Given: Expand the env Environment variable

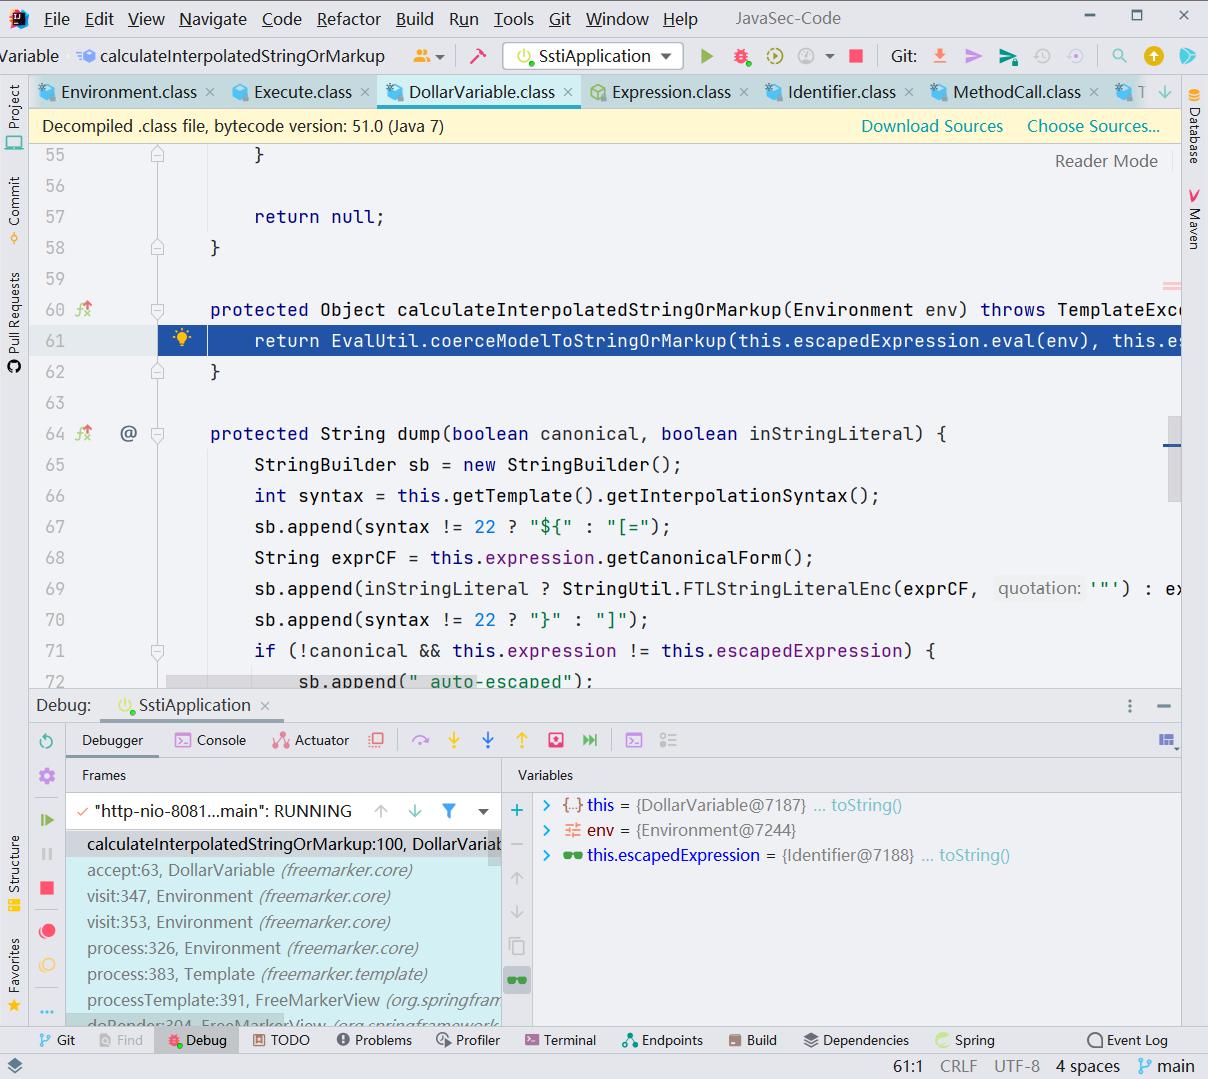Looking at the screenshot, I should (548, 830).
